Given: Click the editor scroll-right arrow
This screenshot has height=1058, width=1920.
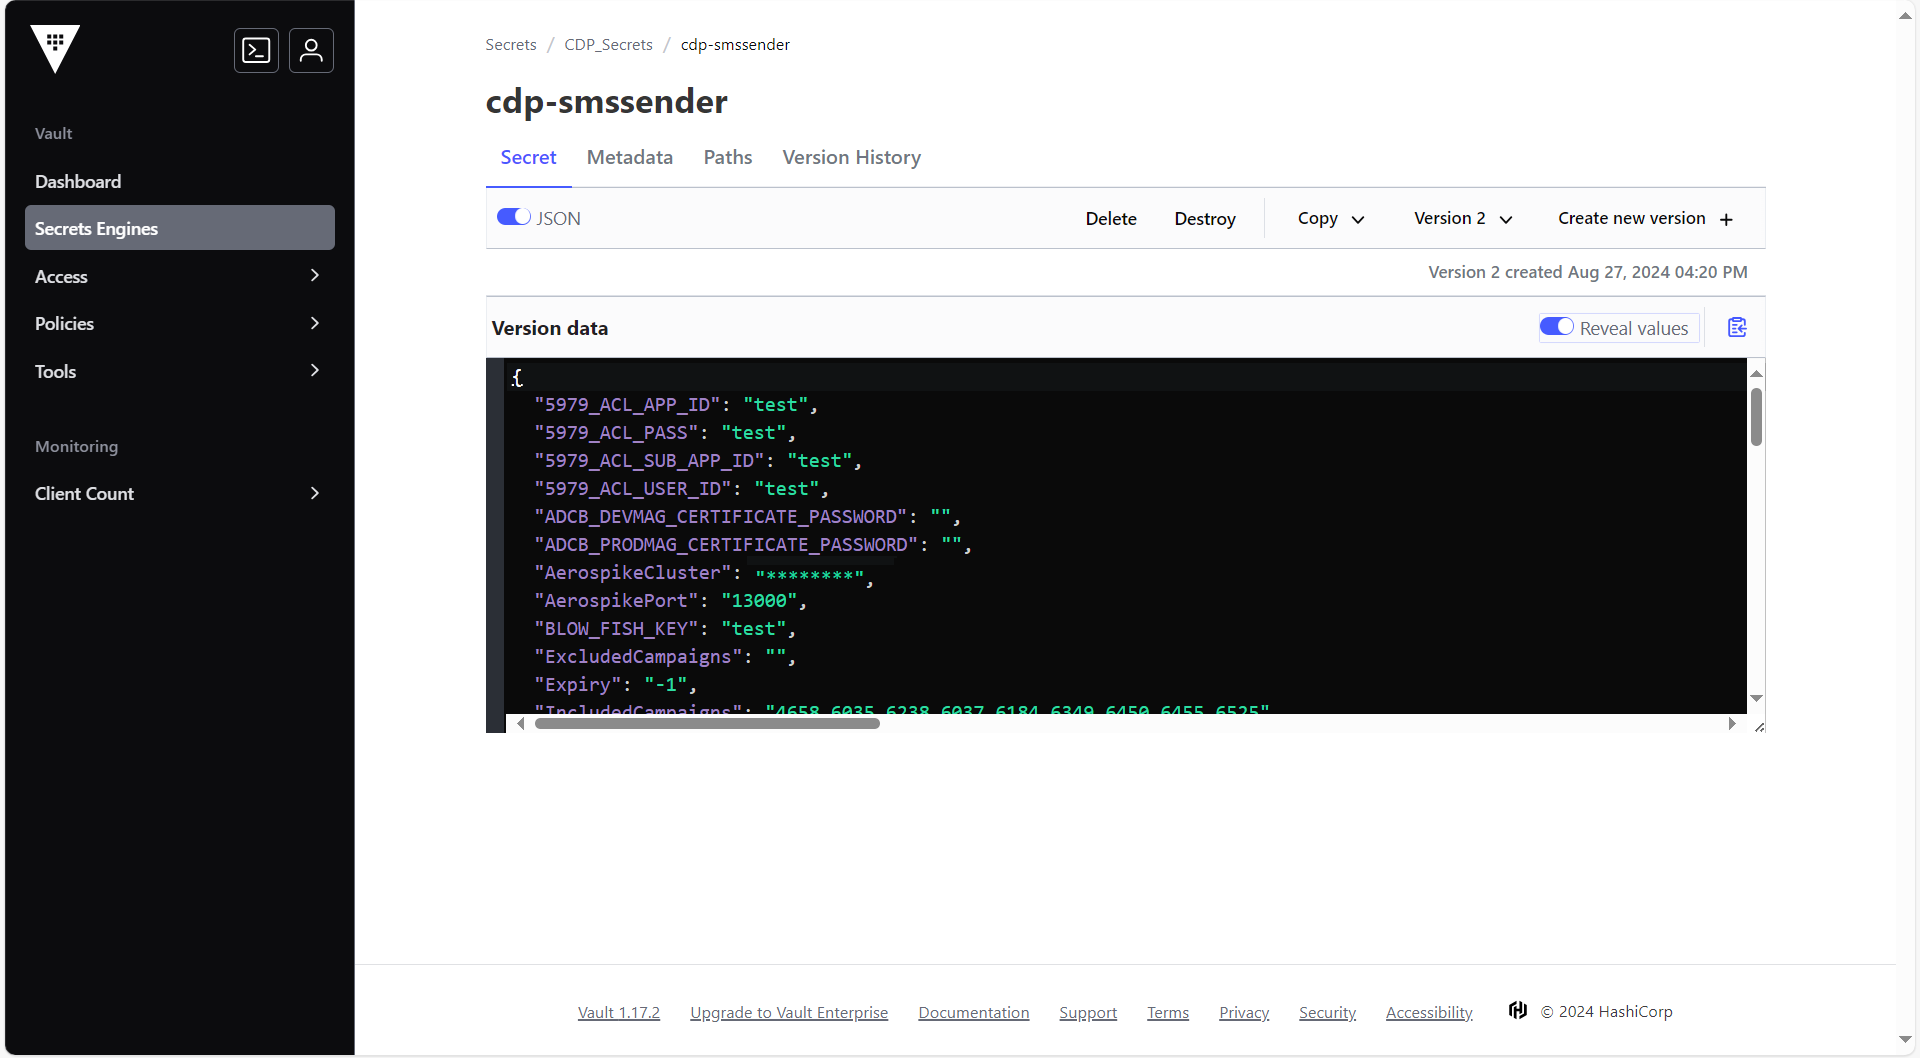Looking at the screenshot, I should (x=1732, y=723).
